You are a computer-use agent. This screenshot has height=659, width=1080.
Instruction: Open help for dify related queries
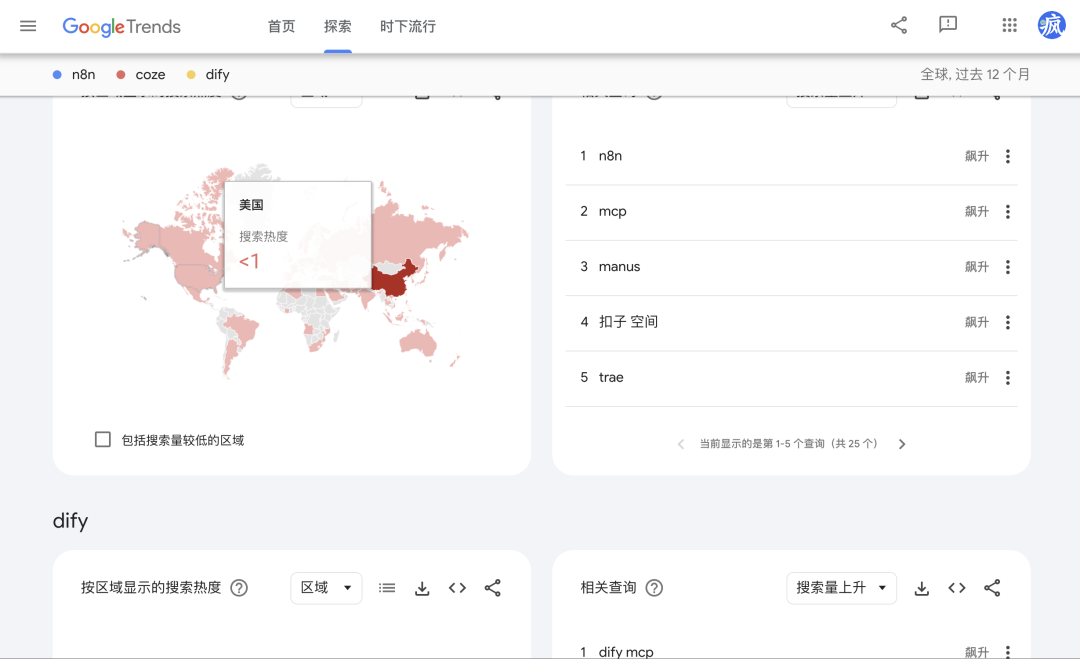tap(654, 588)
